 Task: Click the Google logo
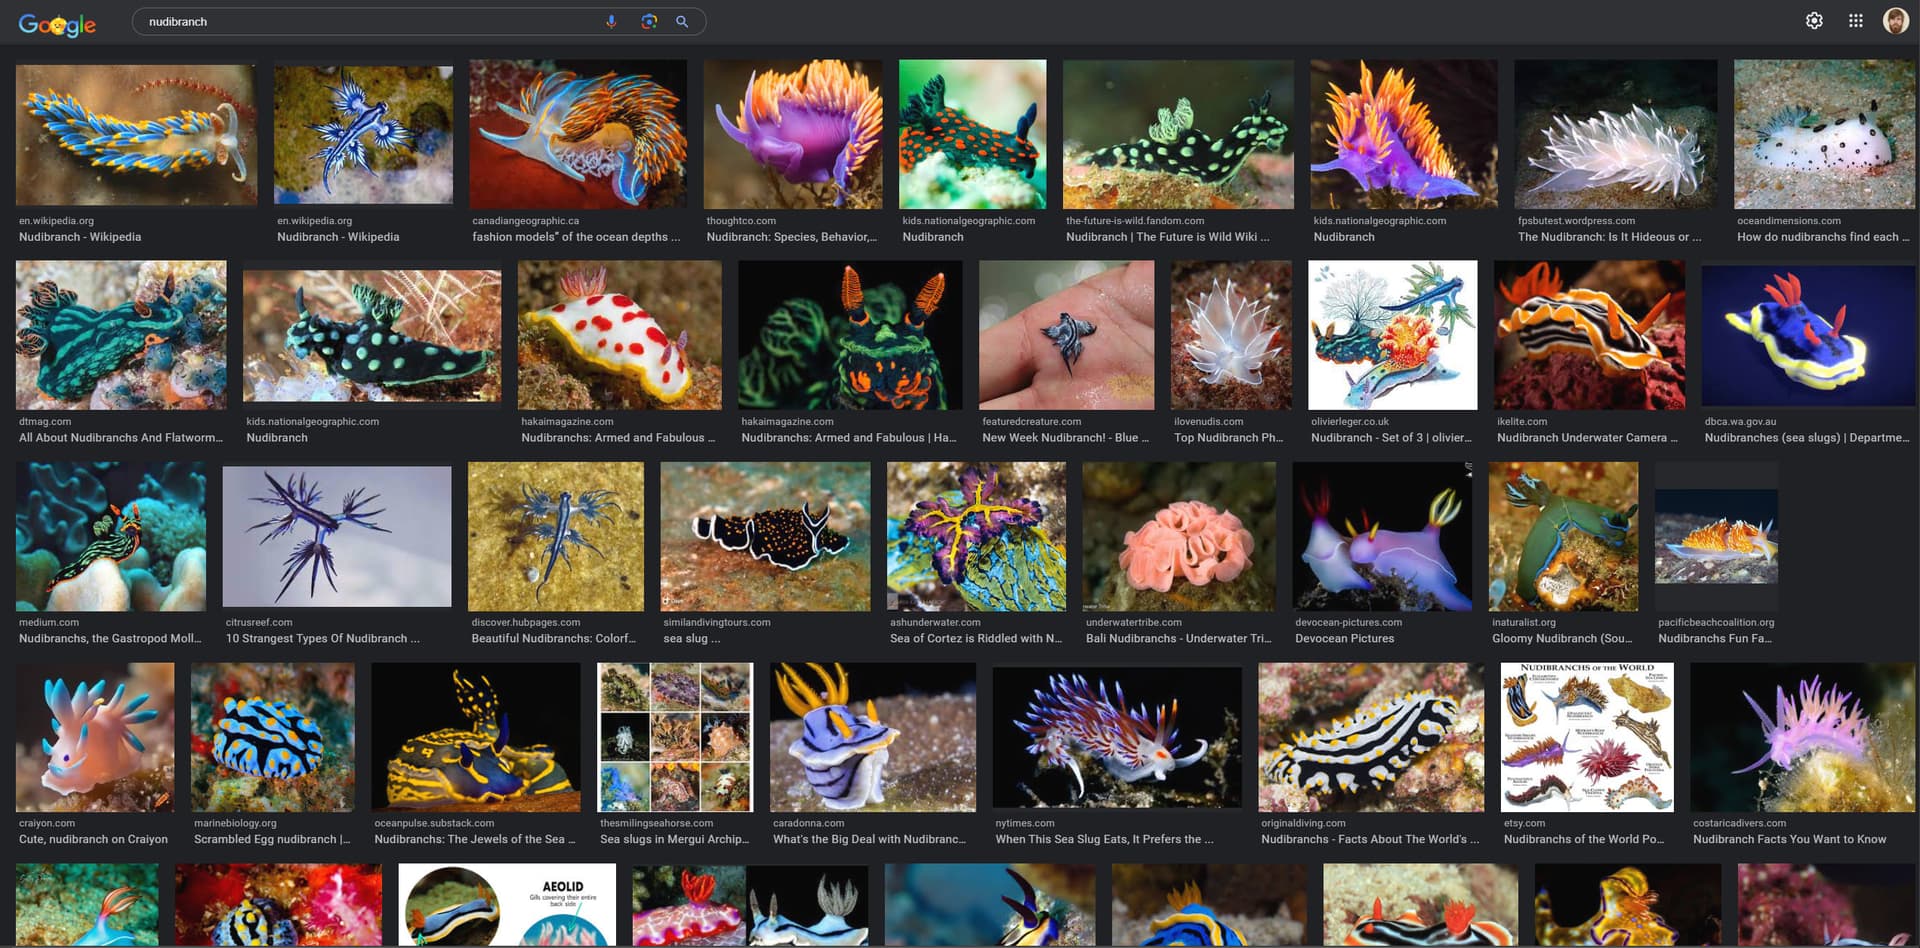(x=57, y=24)
